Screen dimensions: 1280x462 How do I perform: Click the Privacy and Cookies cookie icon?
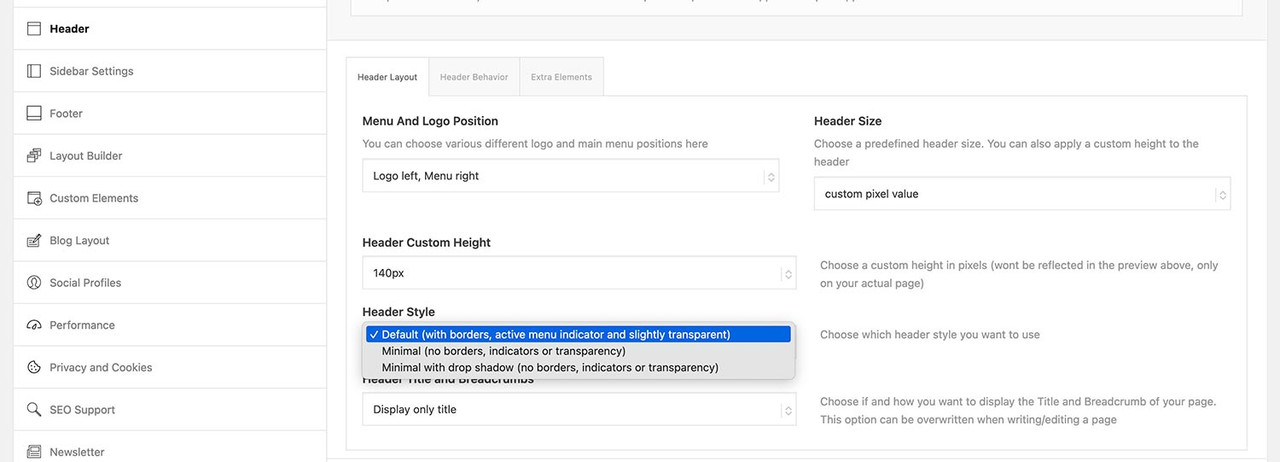pyautogui.click(x=33, y=367)
